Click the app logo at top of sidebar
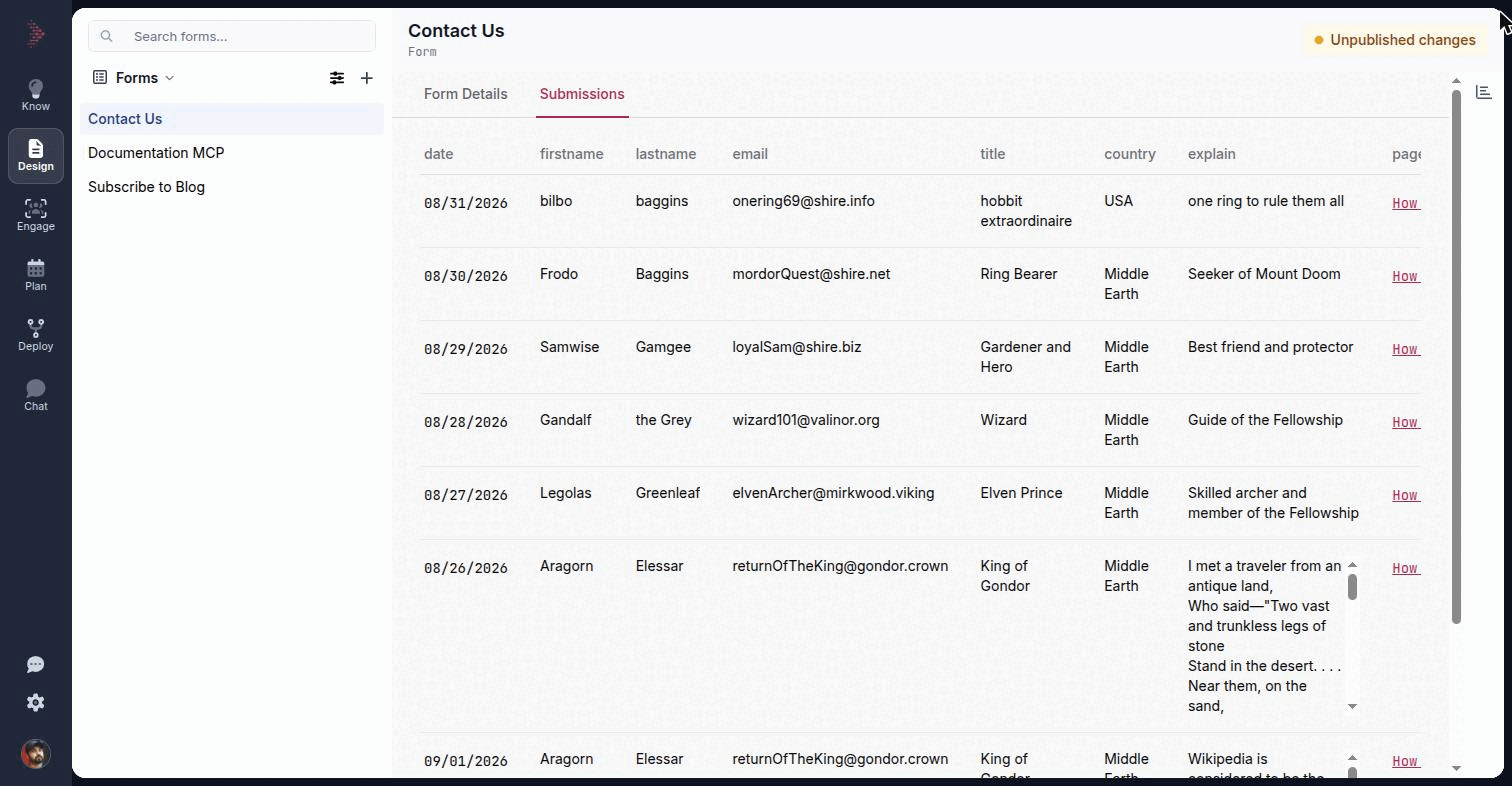The height and width of the screenshot is (786, 1512). [x=36, y=35]
